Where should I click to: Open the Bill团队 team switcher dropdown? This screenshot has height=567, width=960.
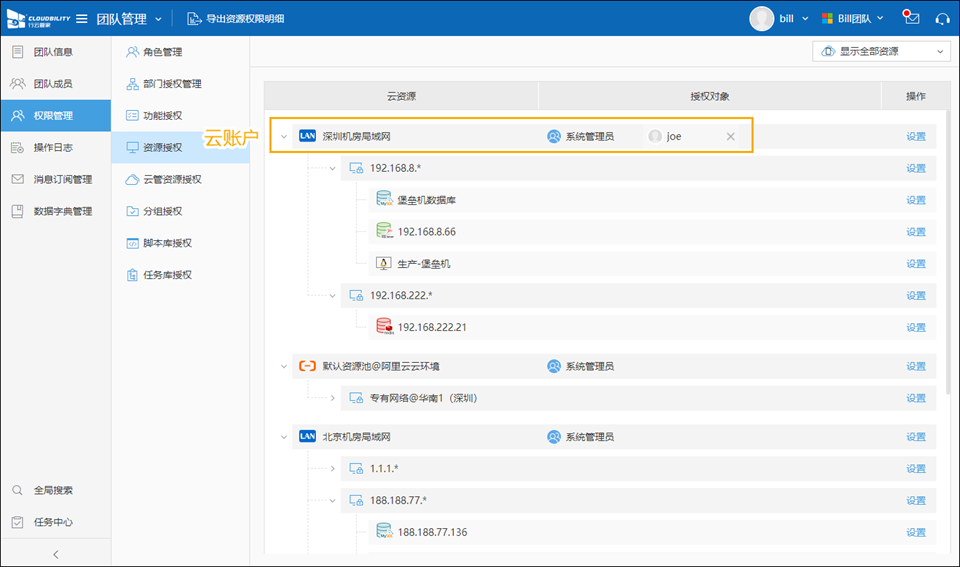tap(852, 18)
